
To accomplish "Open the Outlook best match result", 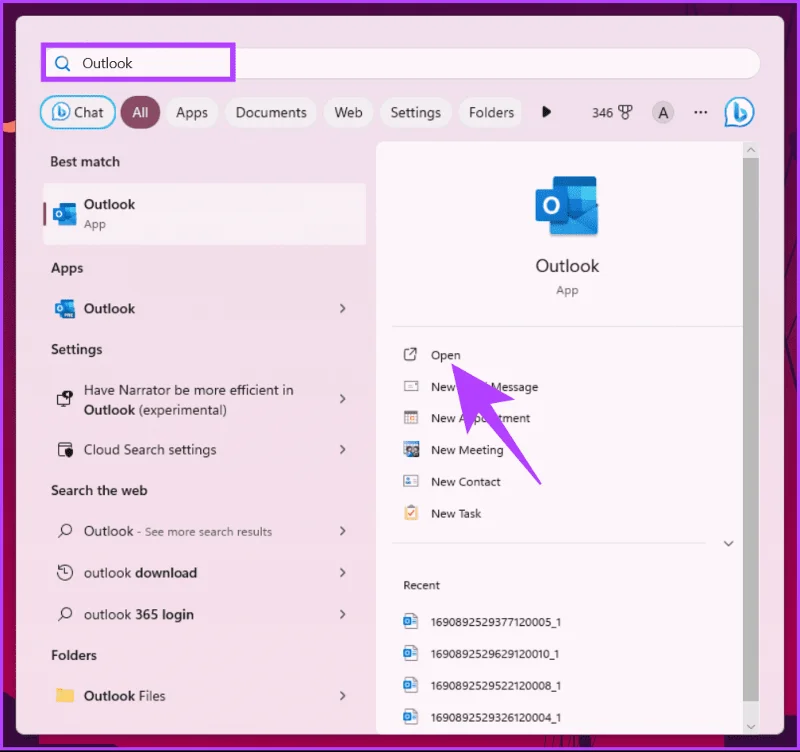I will pyautogui.click(x=205, y=214).
